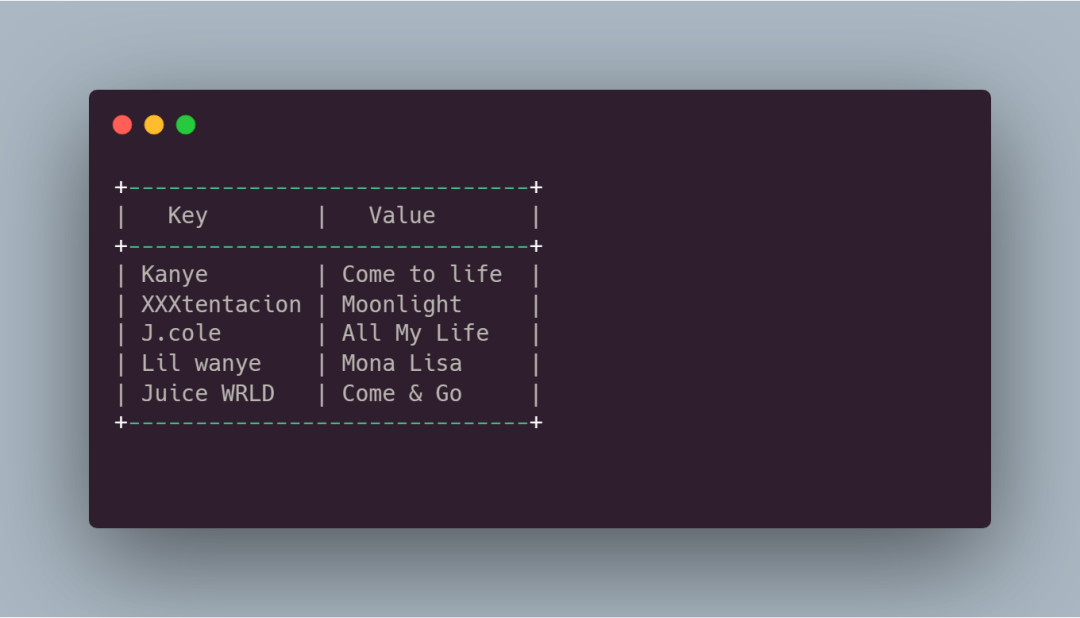
Task: Click the Juice WRLD key text
Action: point(208,393)
